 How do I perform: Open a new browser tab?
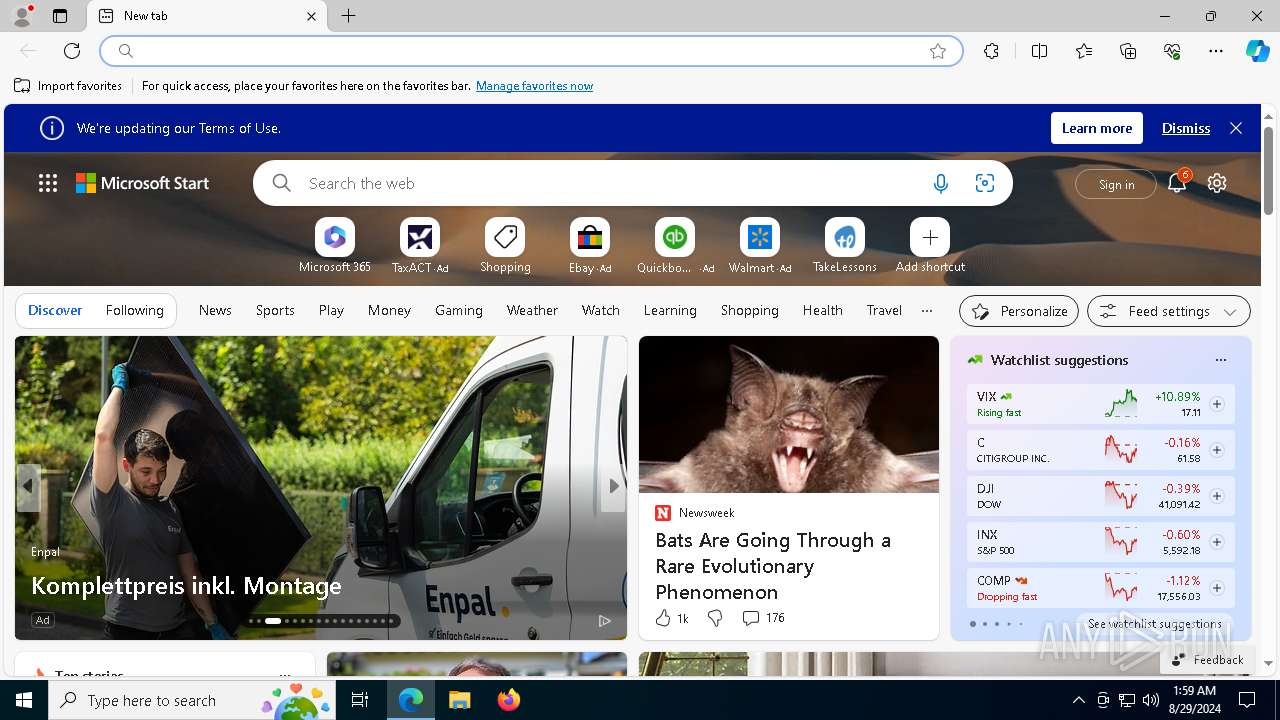tap(348, 16)
